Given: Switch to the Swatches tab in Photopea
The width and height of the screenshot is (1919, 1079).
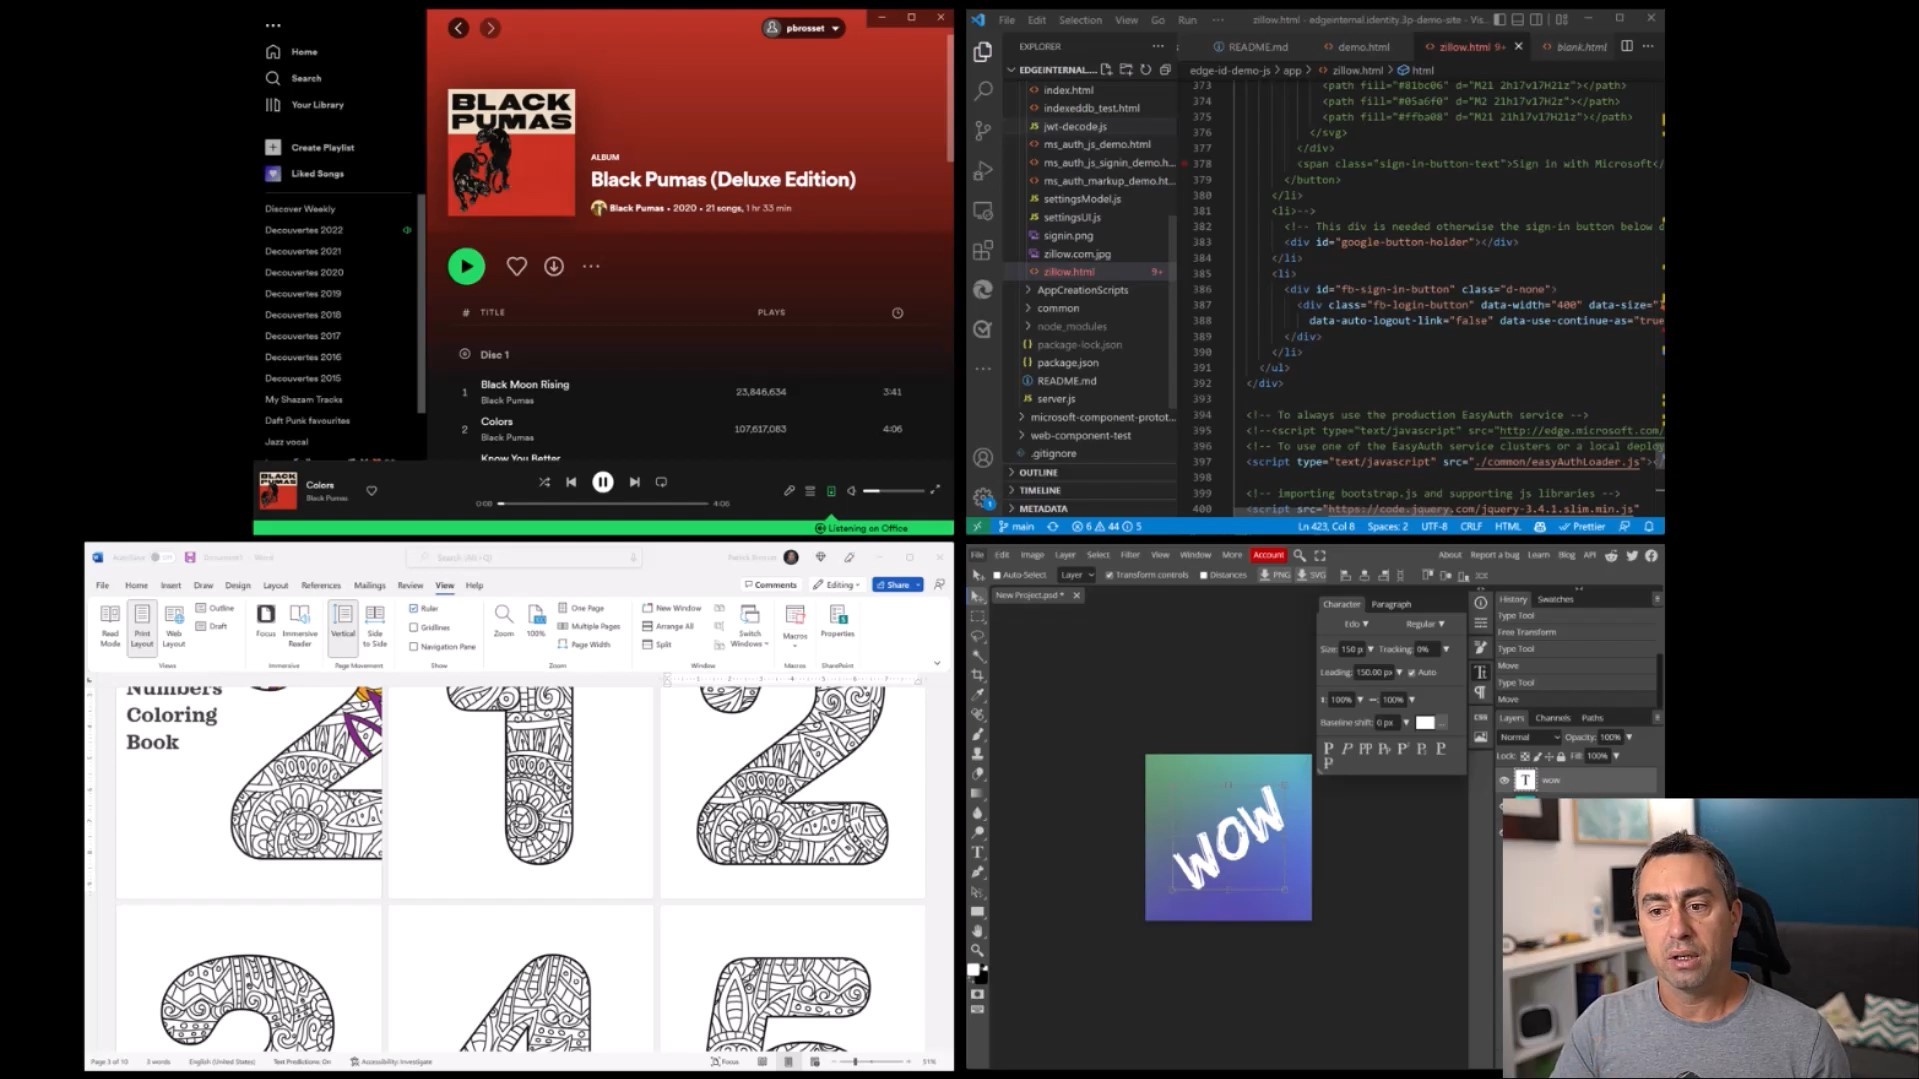Looking at the screenshot, I should (x=1555, y=599).
